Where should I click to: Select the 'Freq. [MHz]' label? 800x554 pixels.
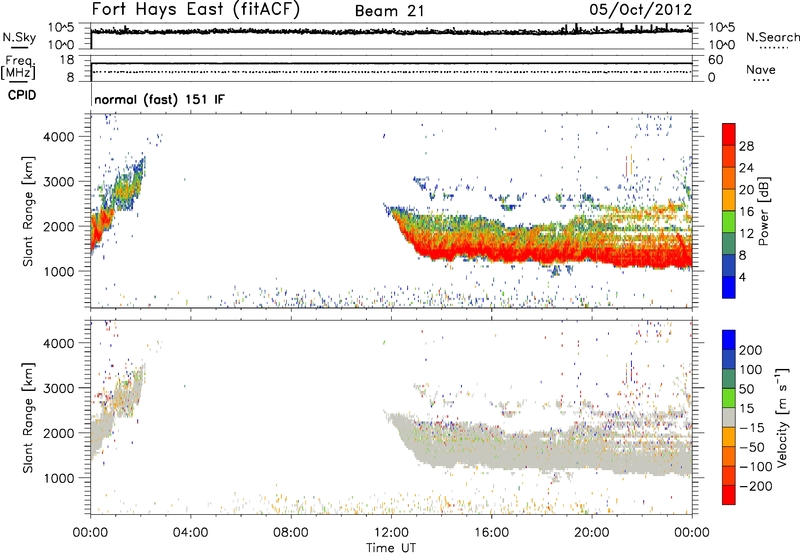point(18,68)
